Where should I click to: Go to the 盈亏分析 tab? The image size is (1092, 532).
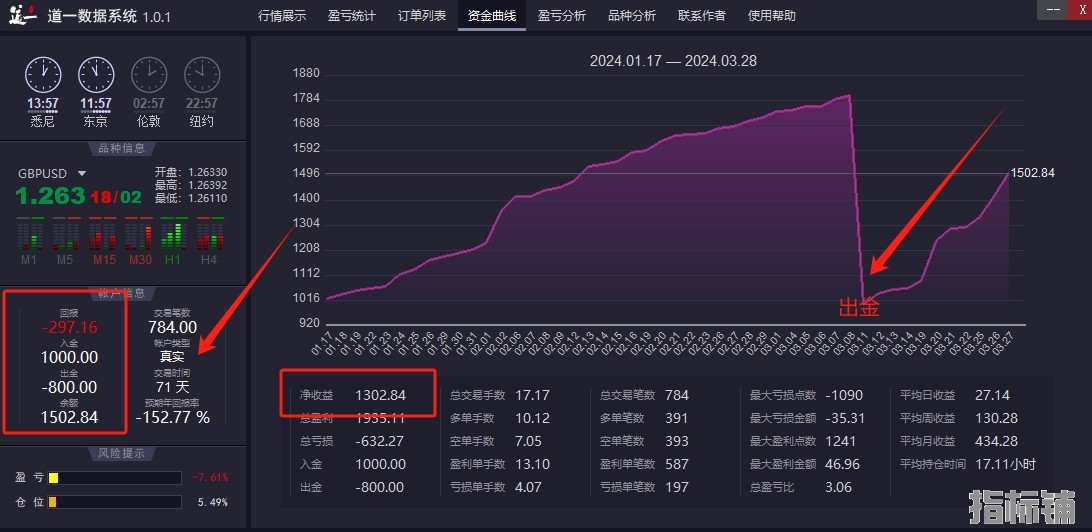562,15
